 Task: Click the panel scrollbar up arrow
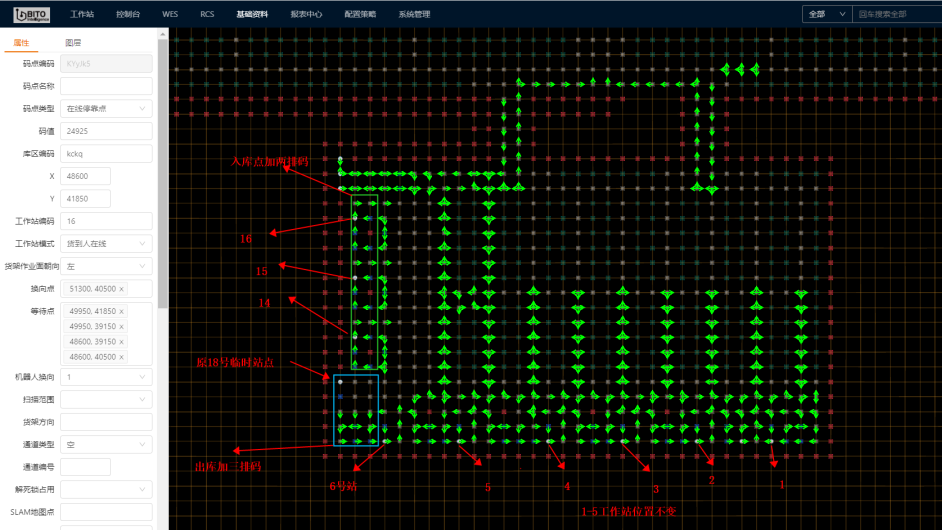(x=163, y=35)
